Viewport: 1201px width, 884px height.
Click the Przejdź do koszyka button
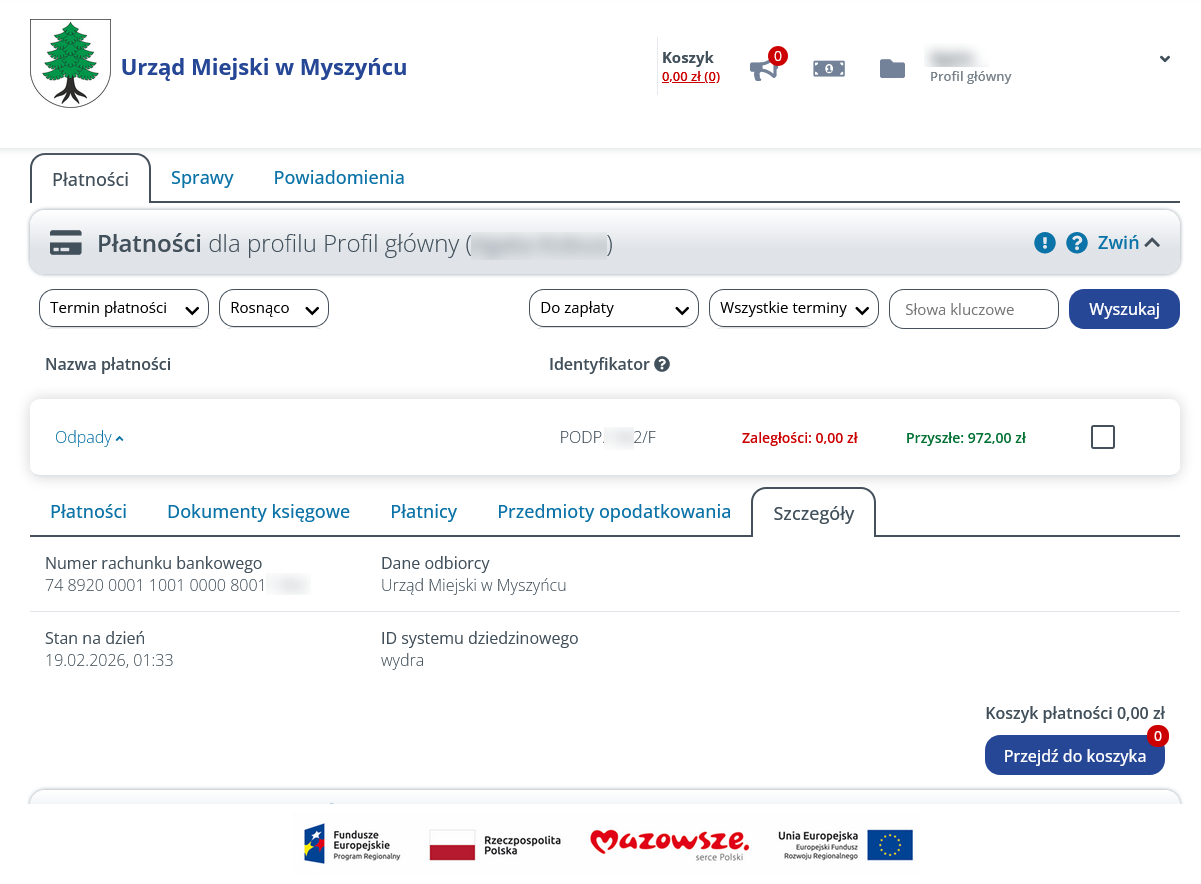(x=1074, y=756)
